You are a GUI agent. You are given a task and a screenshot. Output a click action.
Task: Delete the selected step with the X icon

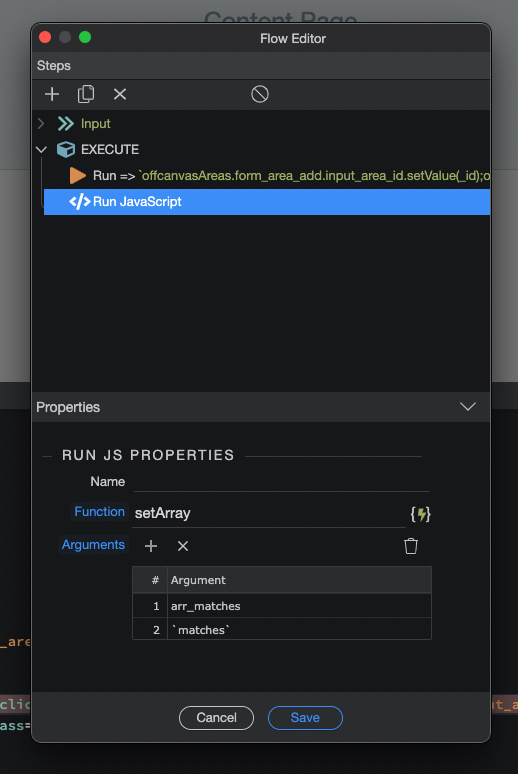120,94
